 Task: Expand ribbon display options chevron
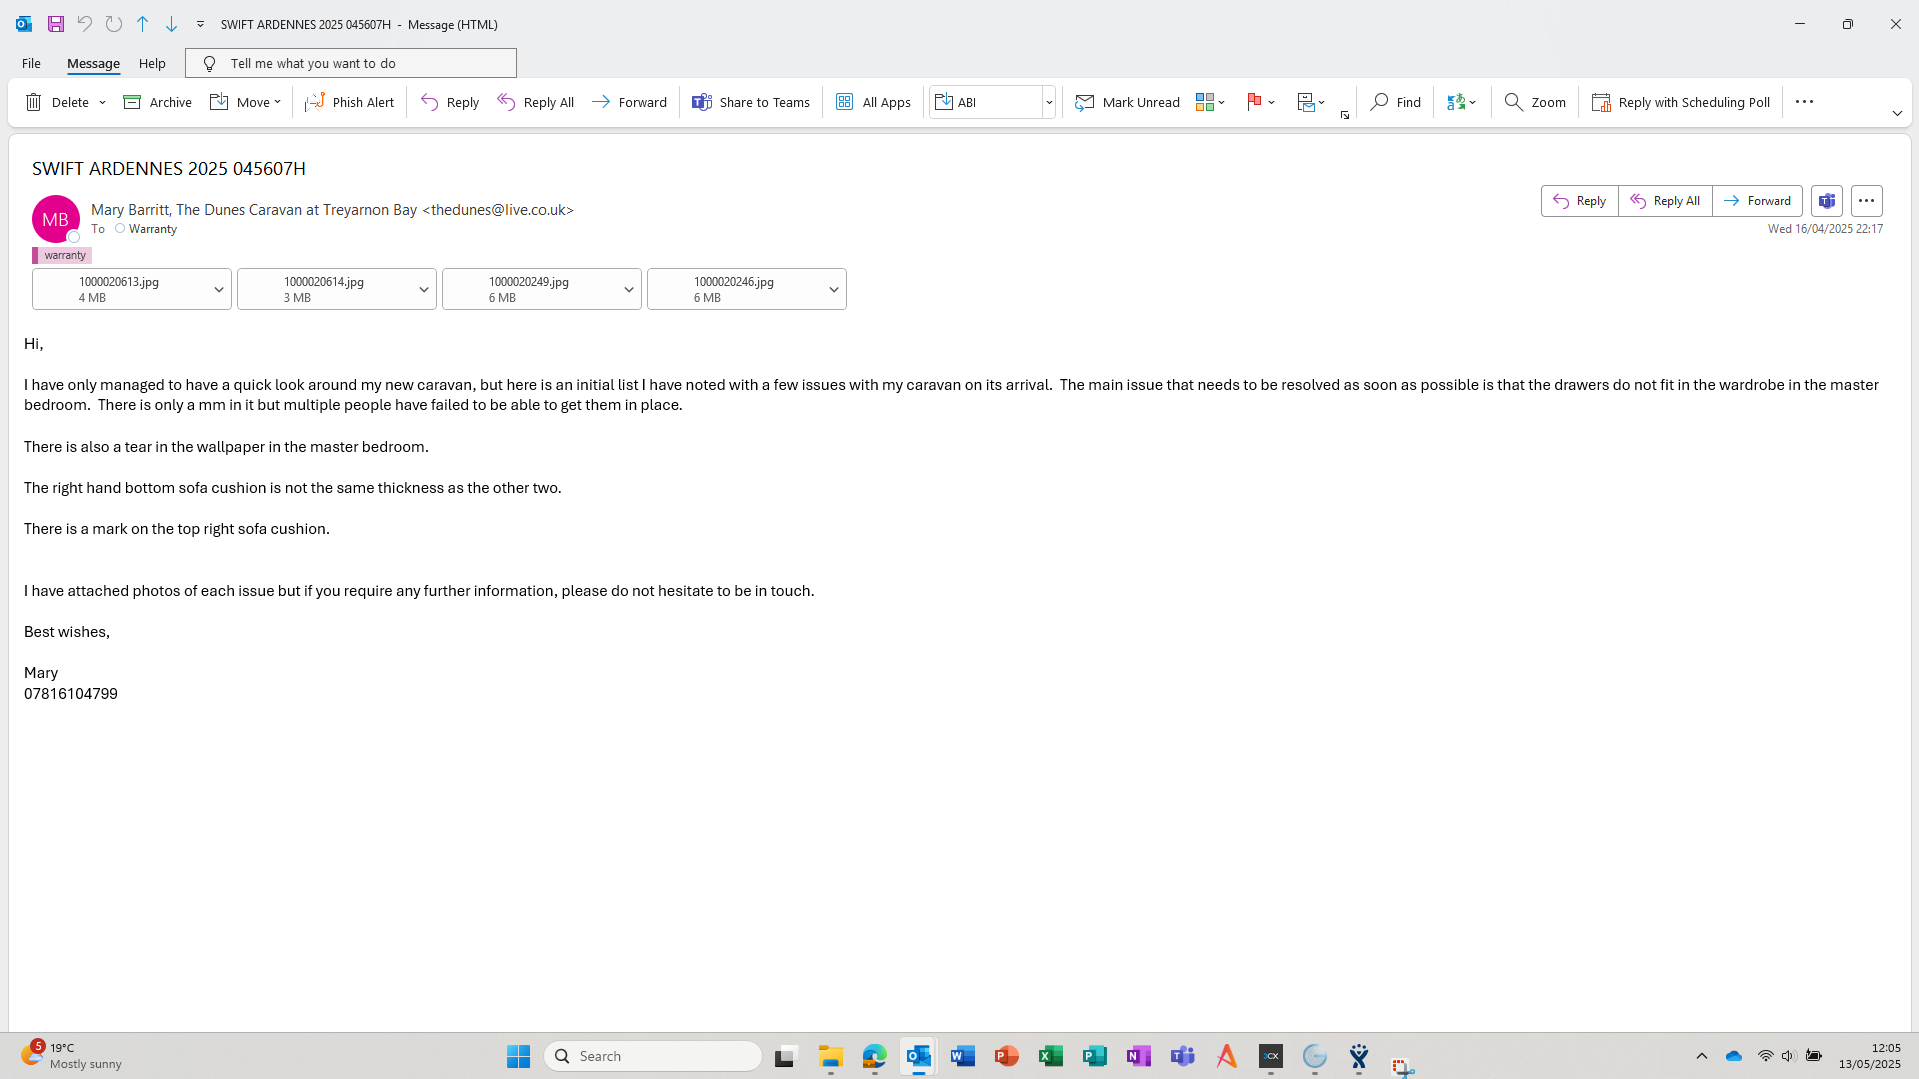(x=1897, y=113)
